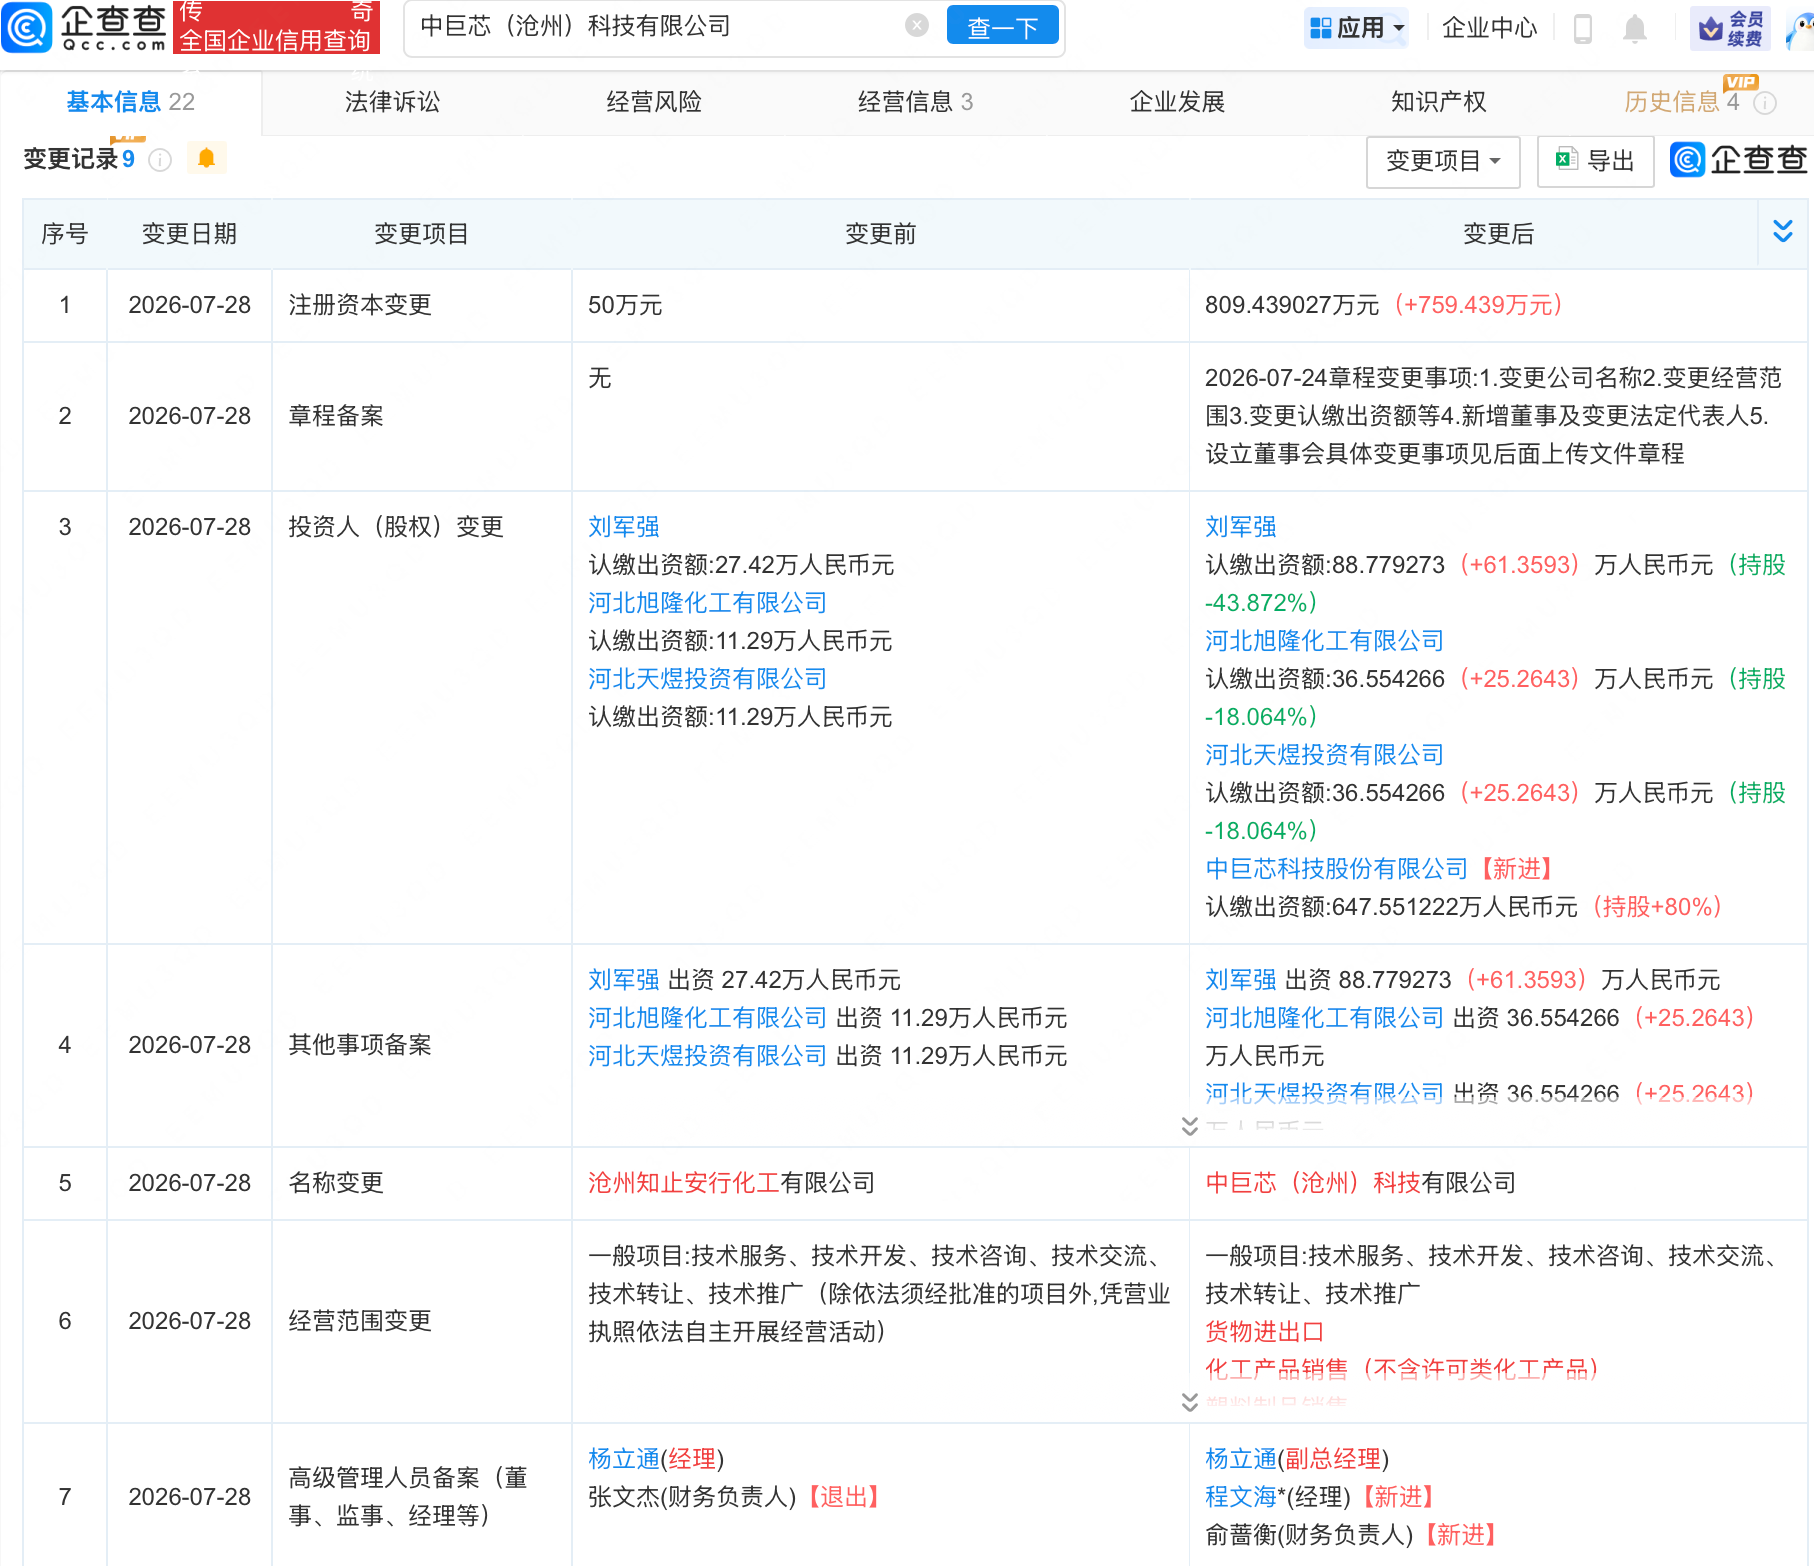Click the 全国企业信用查询 red banner
This screenshot has height=1566, width=1814.
[x=276, y=28]
